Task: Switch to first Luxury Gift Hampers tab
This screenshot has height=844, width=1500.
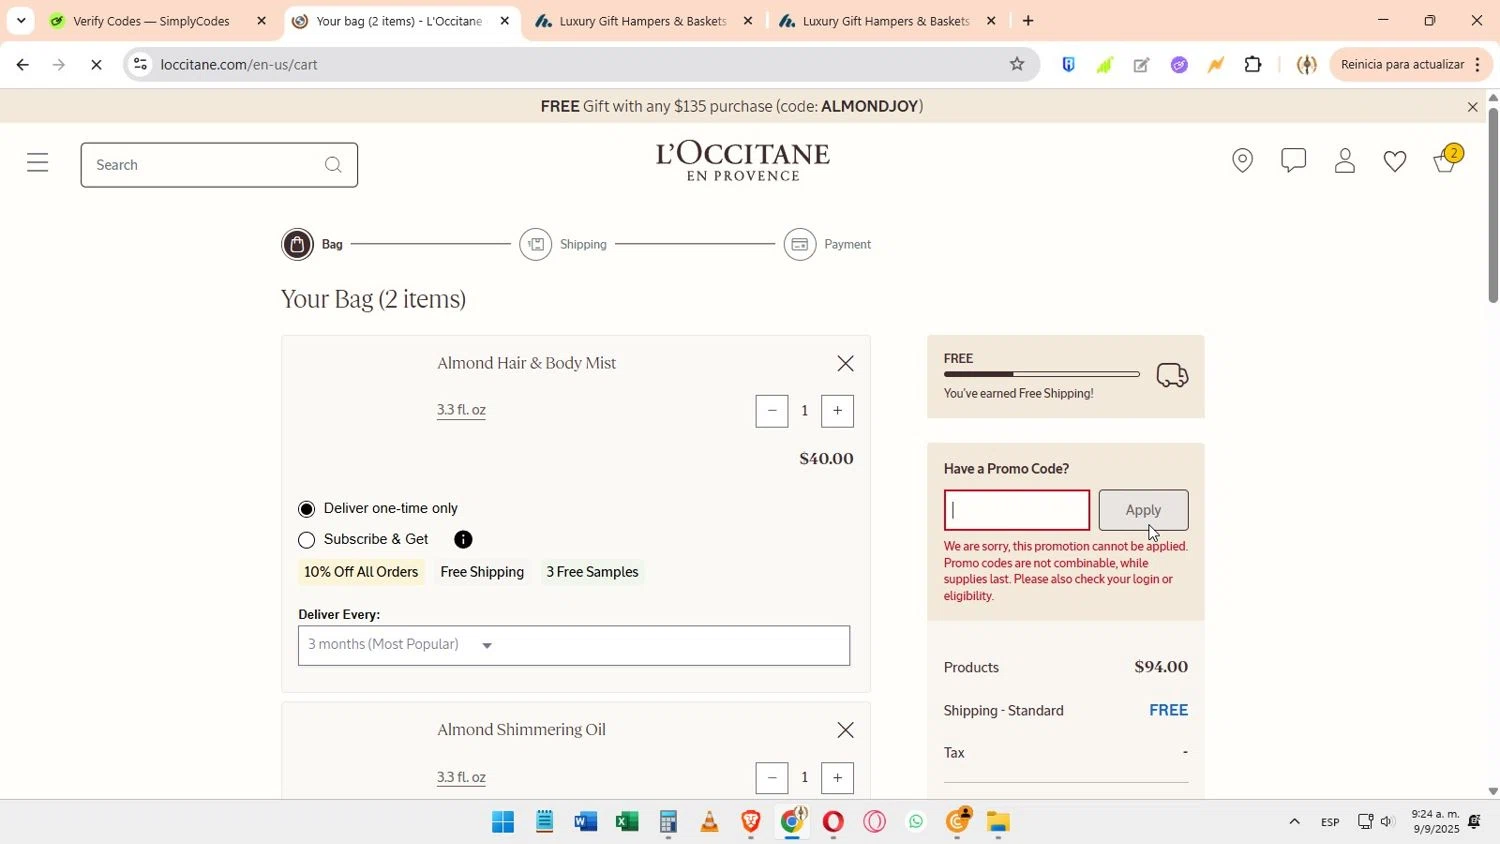Action: [642, 21]
